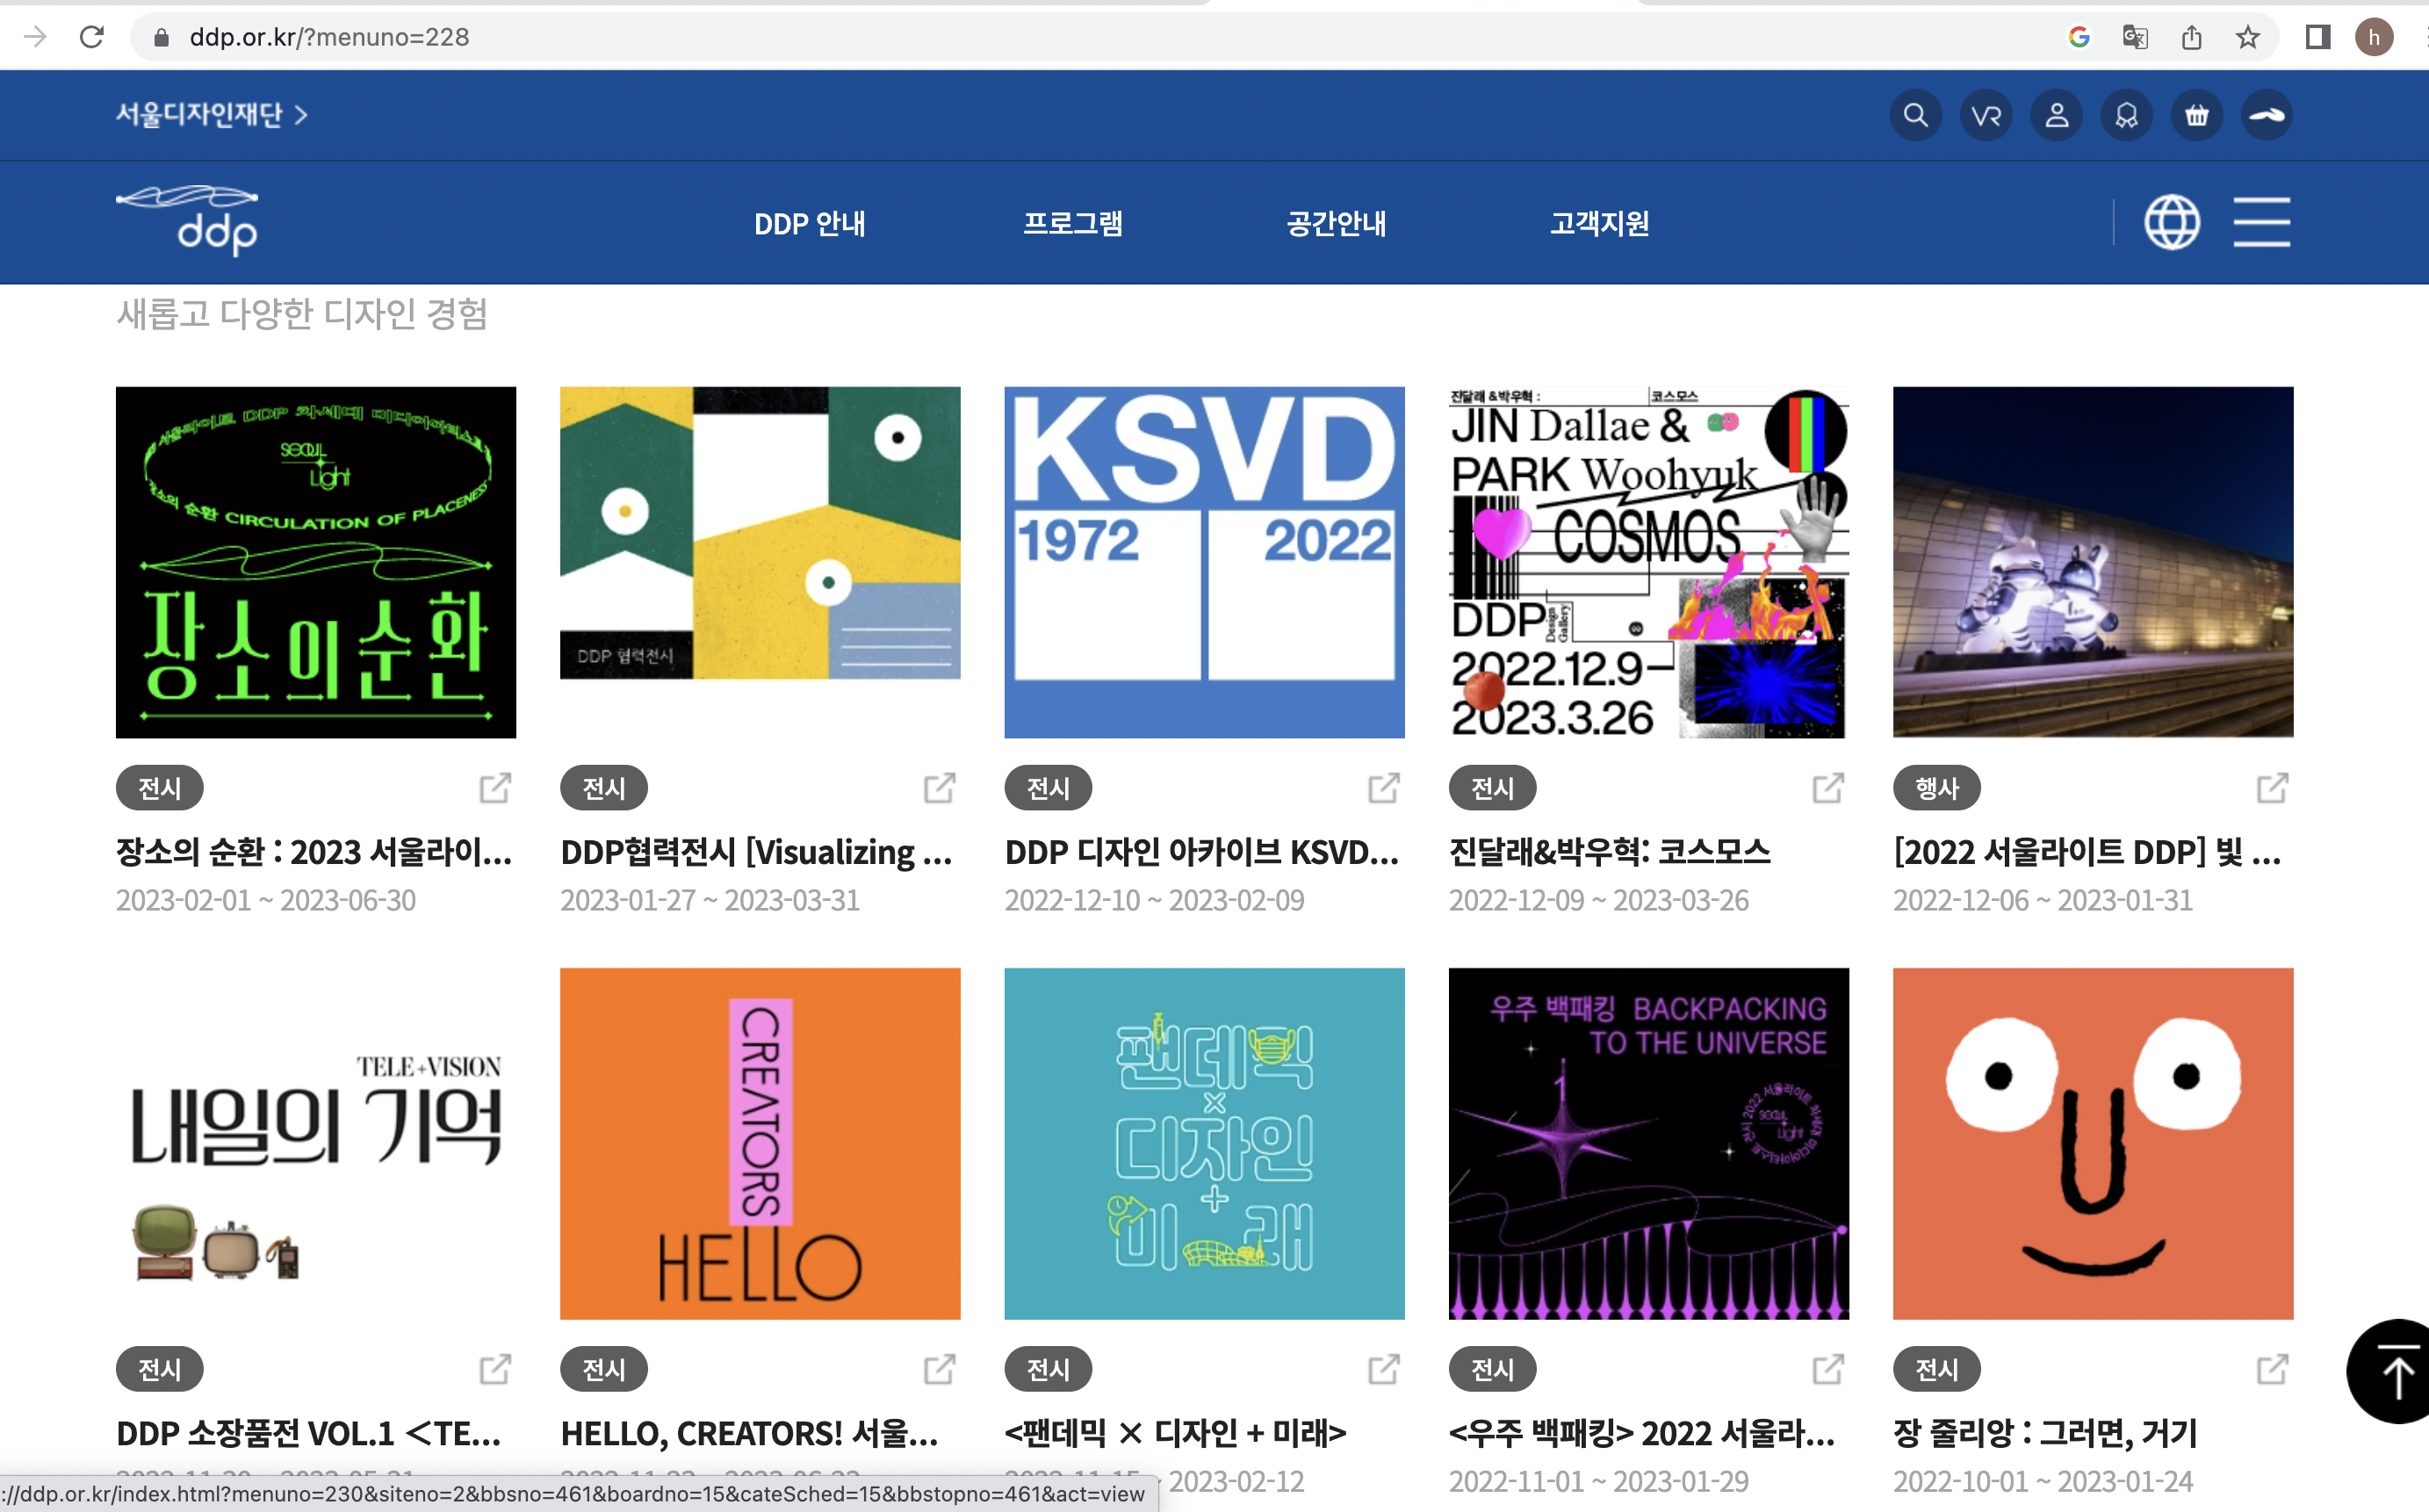Screen dimensions: 2429x1512
Task: Open the shopping basket icon
Action: click(2197, 116)
